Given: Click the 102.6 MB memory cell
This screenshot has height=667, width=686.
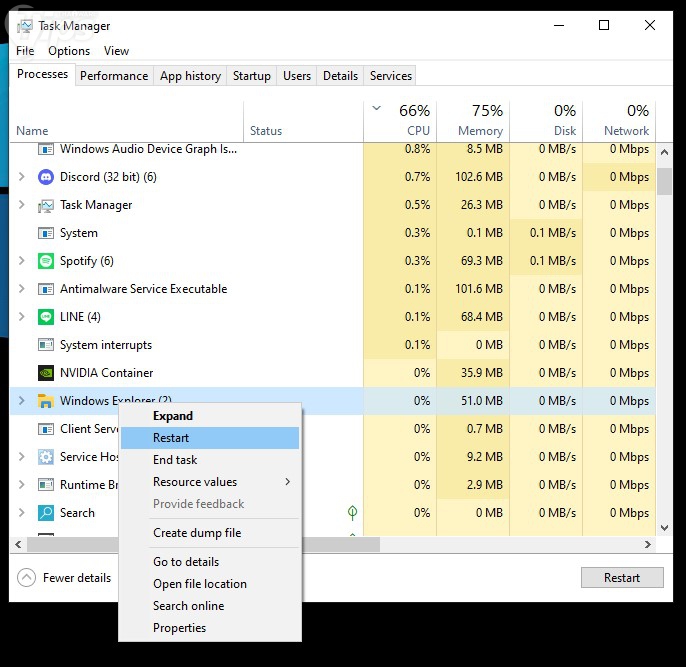Looking at the screenshot, I should [x=473, y=177].
